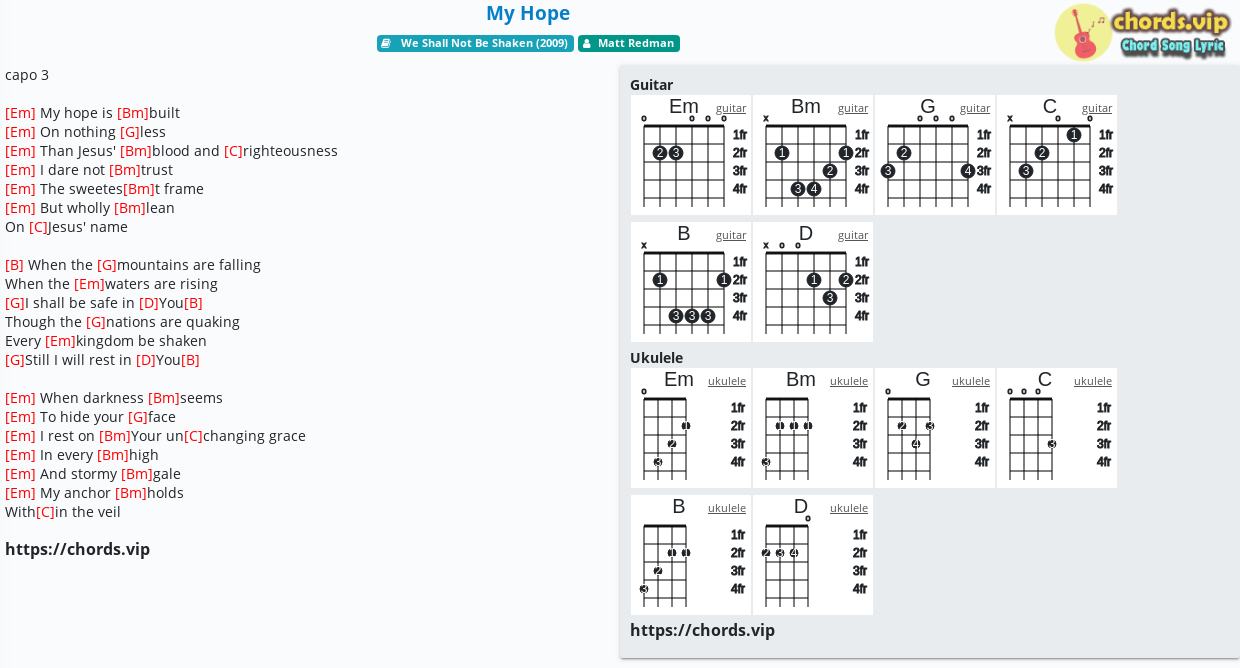This screenshot has width=1240, height=668.
Task: Click the 'ukulele' link above the Bm chord
Action: [849, 381]
